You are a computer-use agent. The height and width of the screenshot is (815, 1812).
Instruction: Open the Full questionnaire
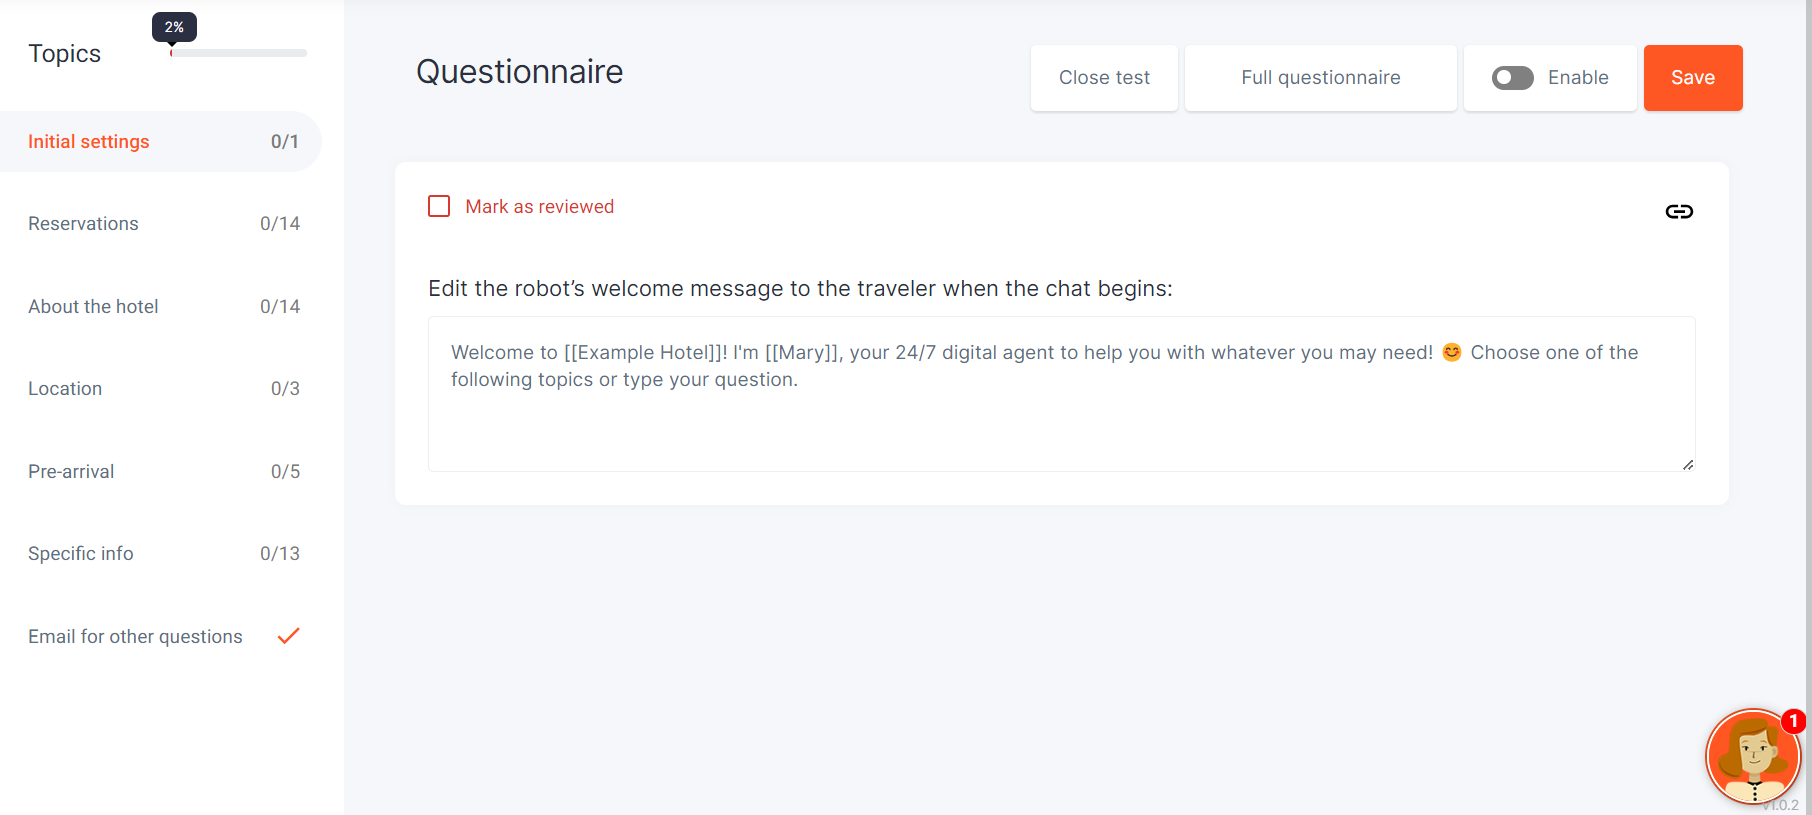pos(1321,78)
